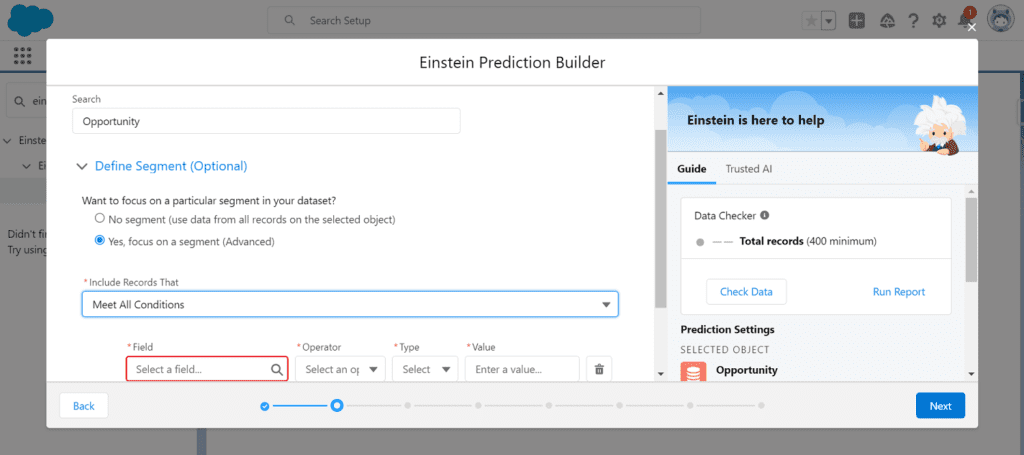
Task: Open the notifications bell
Action: [x=964, y=21]
